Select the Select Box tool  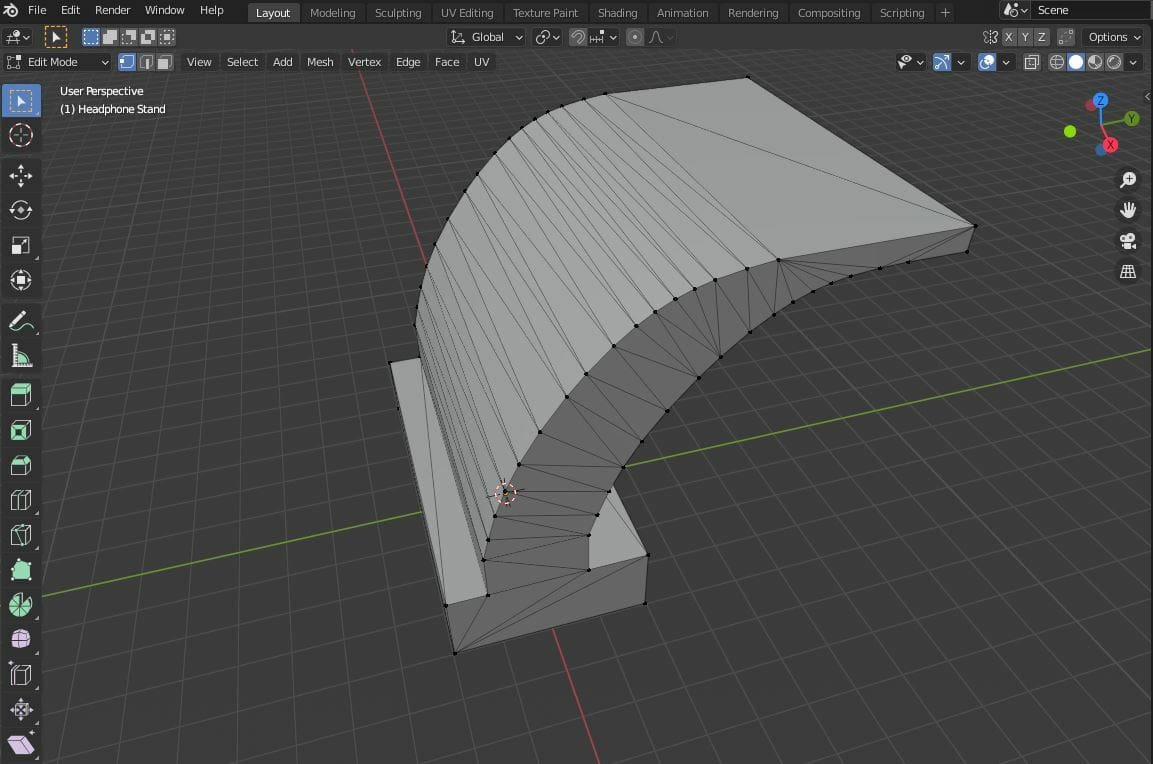21,101
